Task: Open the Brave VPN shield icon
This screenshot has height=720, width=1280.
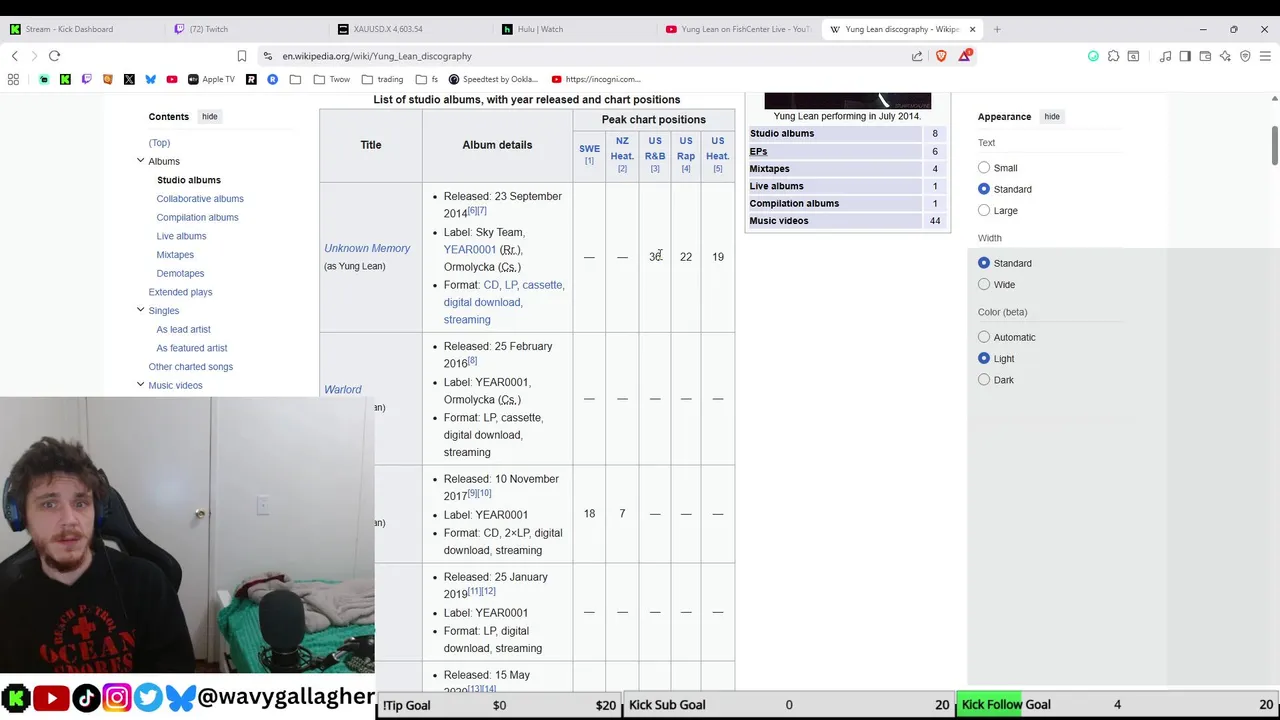Action: [x=1245, y=56]
